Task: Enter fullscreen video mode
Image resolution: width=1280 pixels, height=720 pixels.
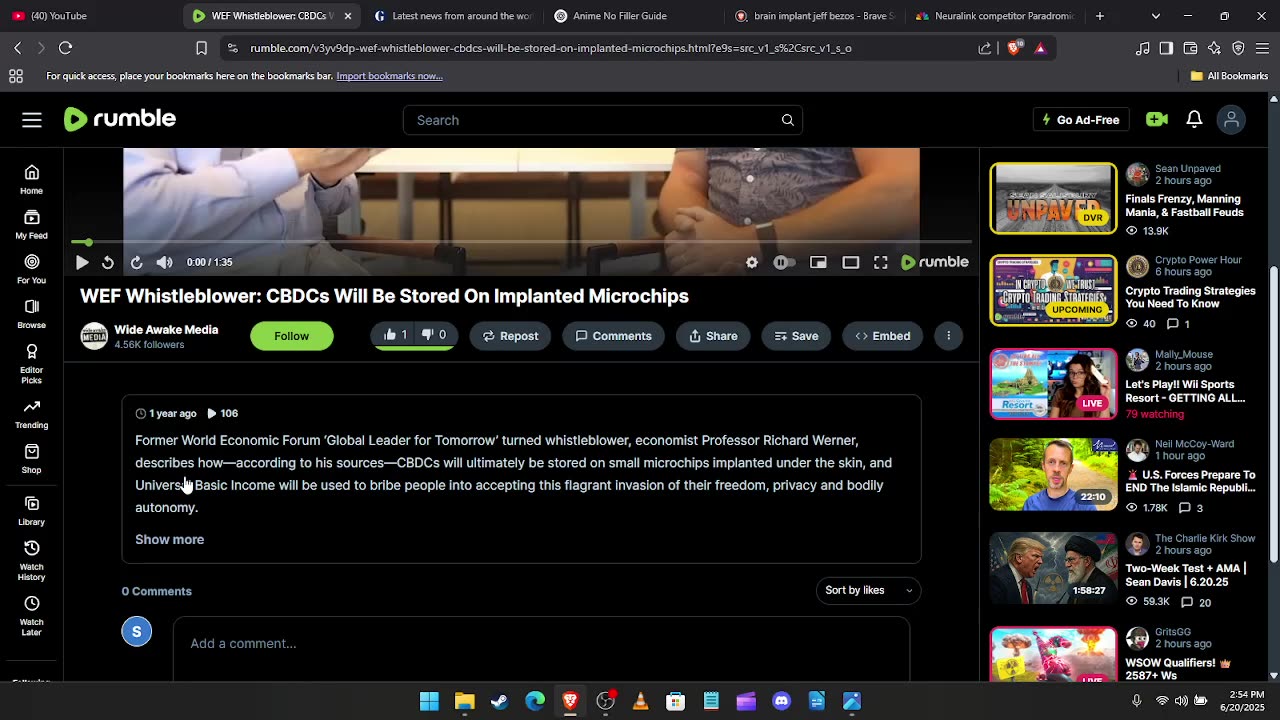Action: pyautogui.click(x=881, y=262)
